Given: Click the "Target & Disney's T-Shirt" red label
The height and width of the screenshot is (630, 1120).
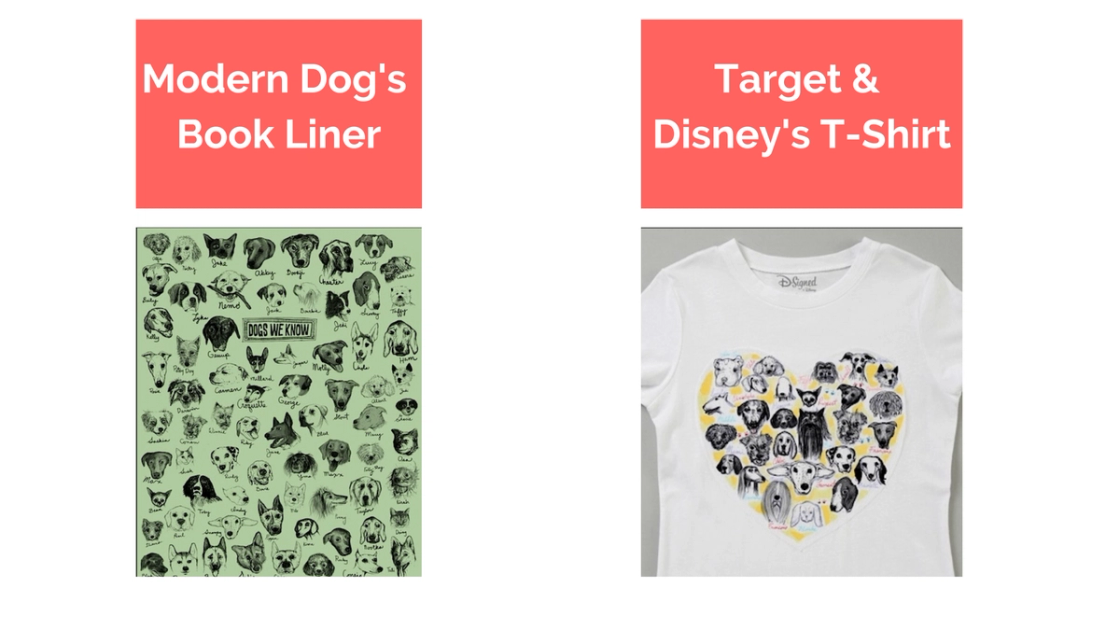Looking at the screenshot, I should click(x=801, y=114).
